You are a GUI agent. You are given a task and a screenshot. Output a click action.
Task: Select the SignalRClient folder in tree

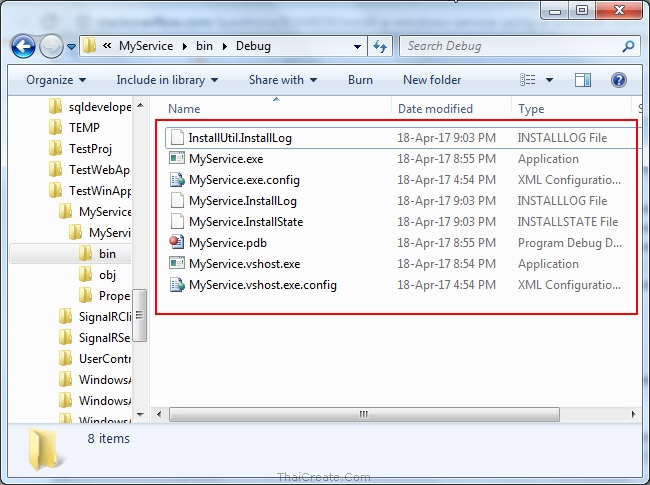(x=95, y=317)
